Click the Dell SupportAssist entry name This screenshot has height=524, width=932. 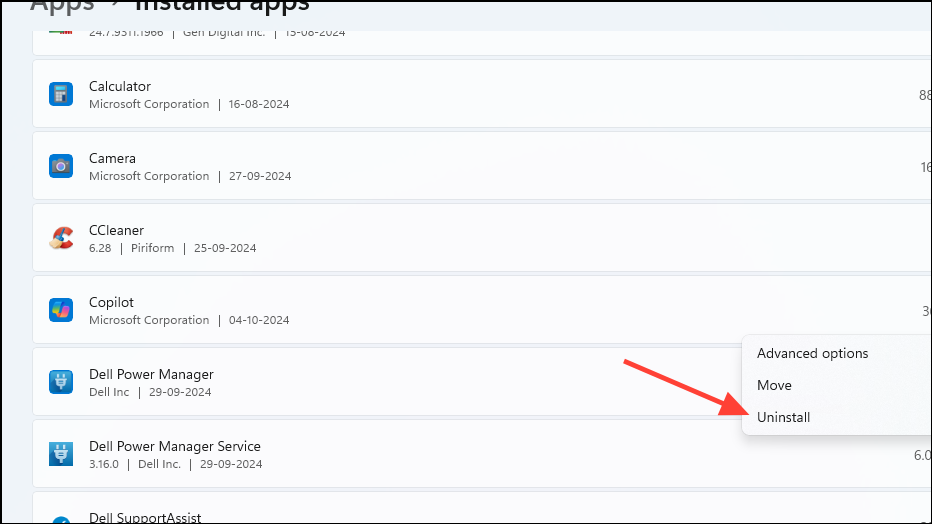(x=145, y=517)
